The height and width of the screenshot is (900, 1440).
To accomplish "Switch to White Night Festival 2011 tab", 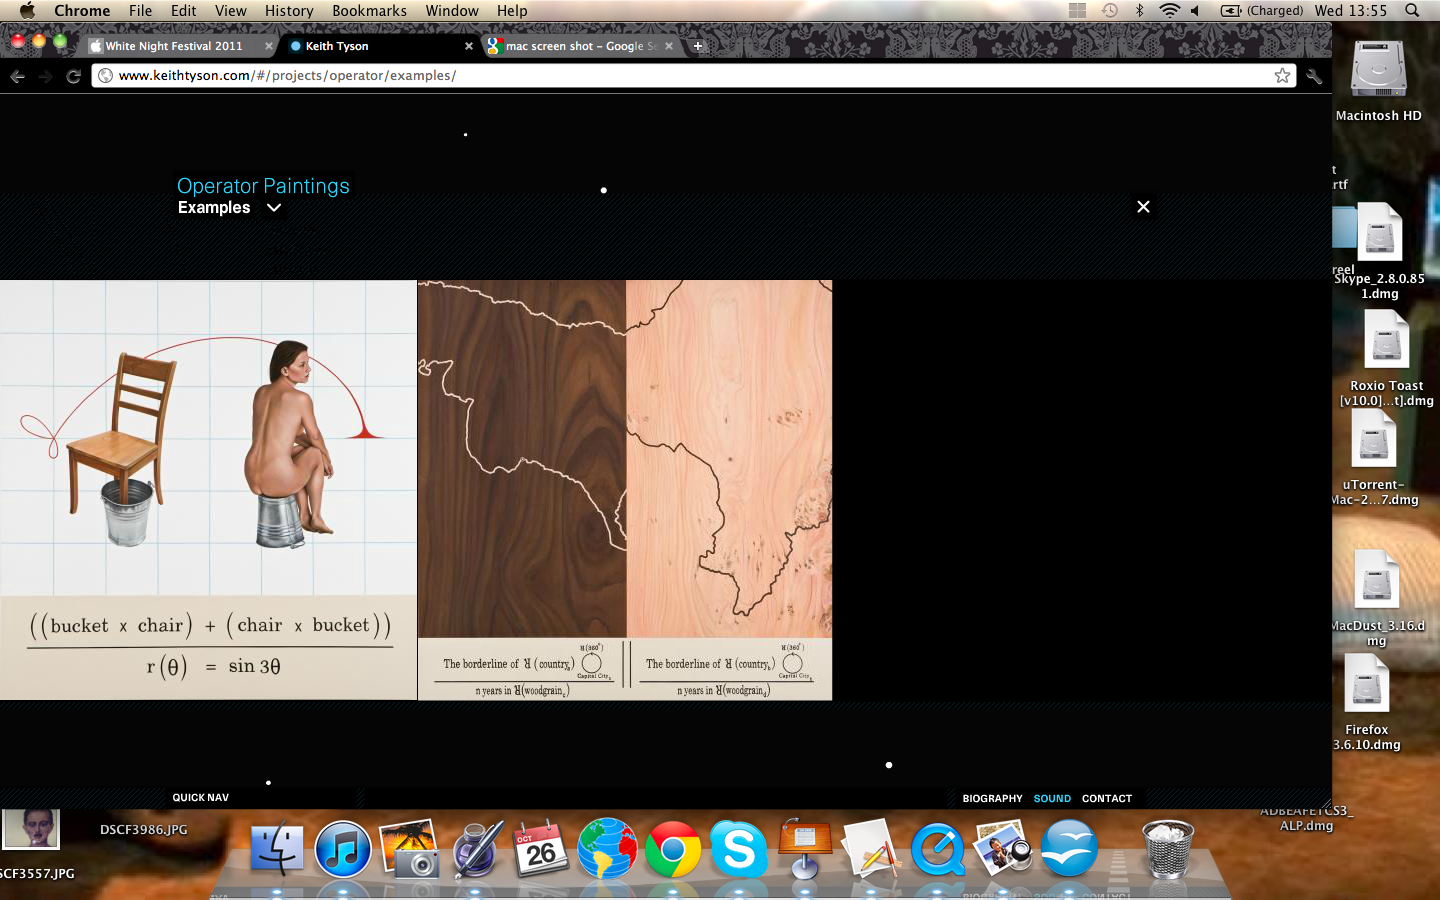I will coord(174,46).
